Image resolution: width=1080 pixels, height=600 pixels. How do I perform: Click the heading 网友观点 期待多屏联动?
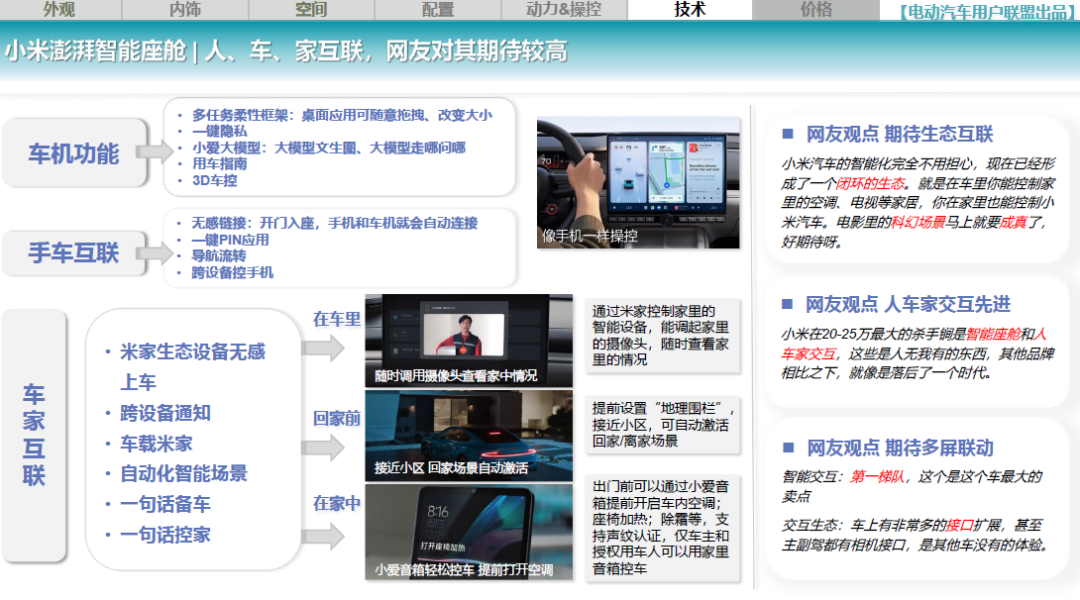coord(900,448)
